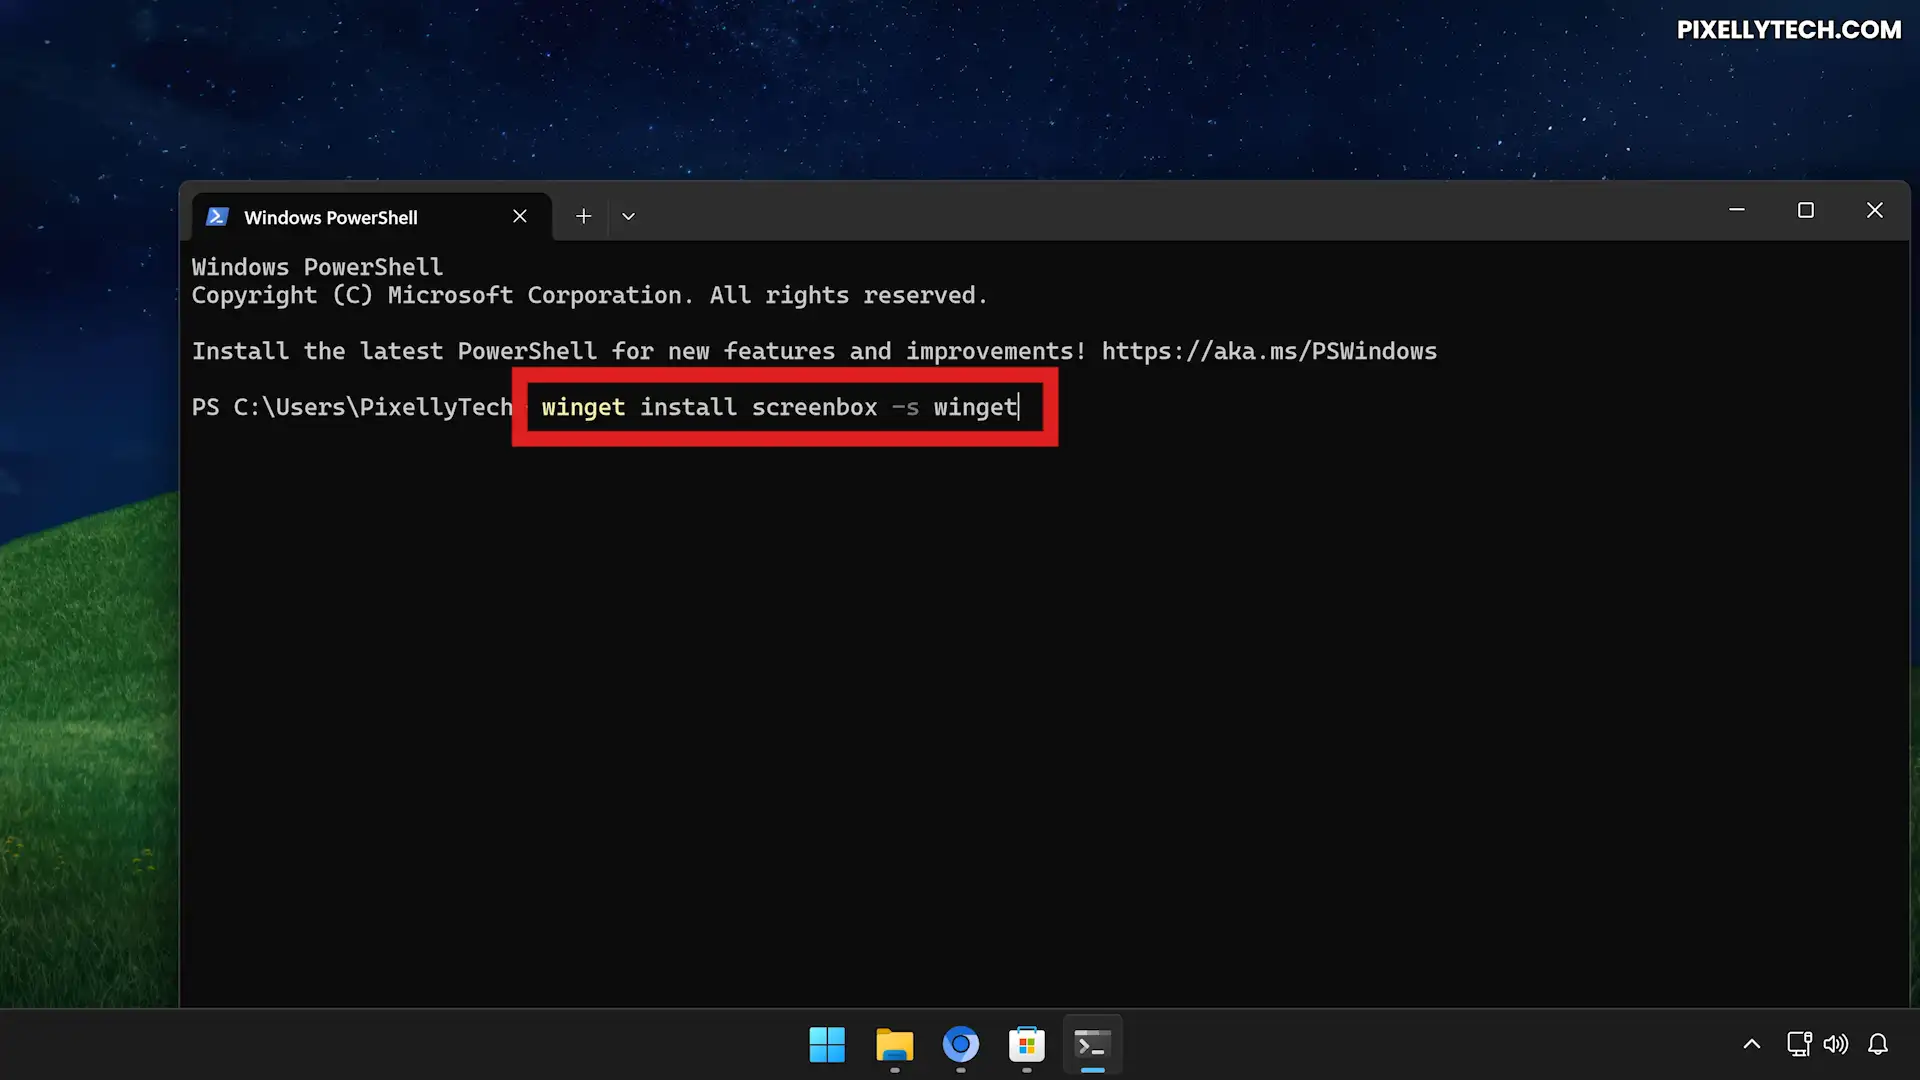Expand the new tab profile dropdown
The height and width of the screenshot is (1080, 1920).
628,216
